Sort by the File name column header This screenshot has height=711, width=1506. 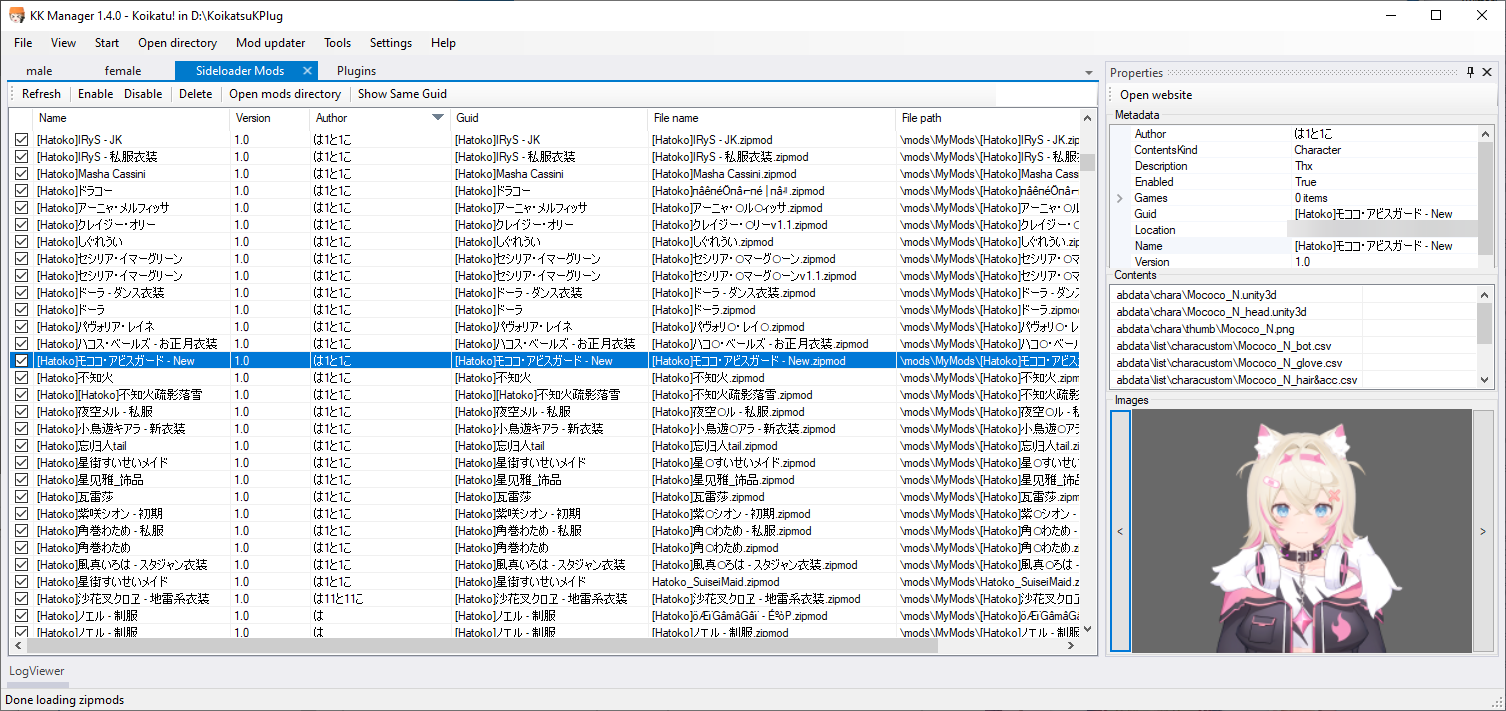pos(771,118)
